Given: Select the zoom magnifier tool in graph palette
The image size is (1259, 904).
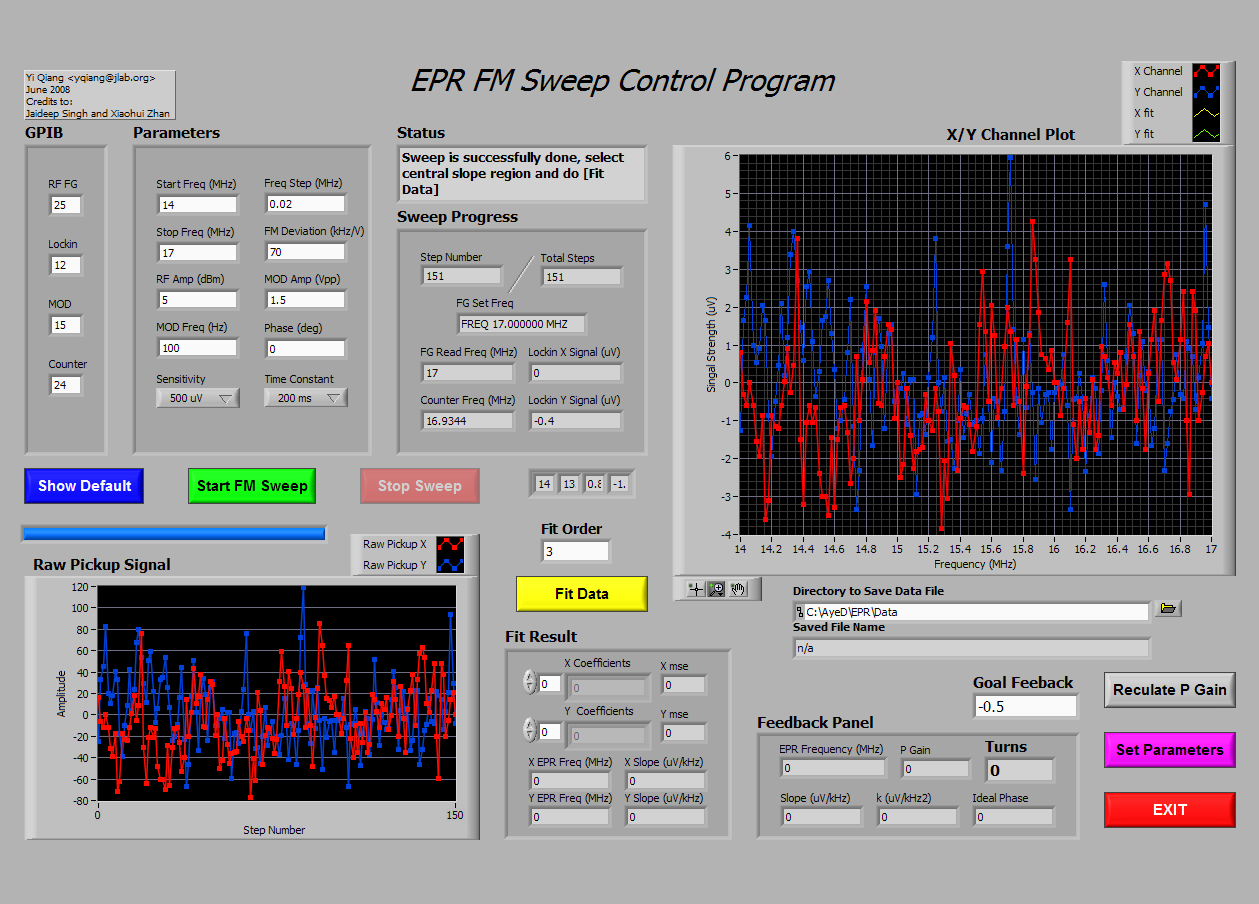Looking at the screenshot, I should (717, 589).
